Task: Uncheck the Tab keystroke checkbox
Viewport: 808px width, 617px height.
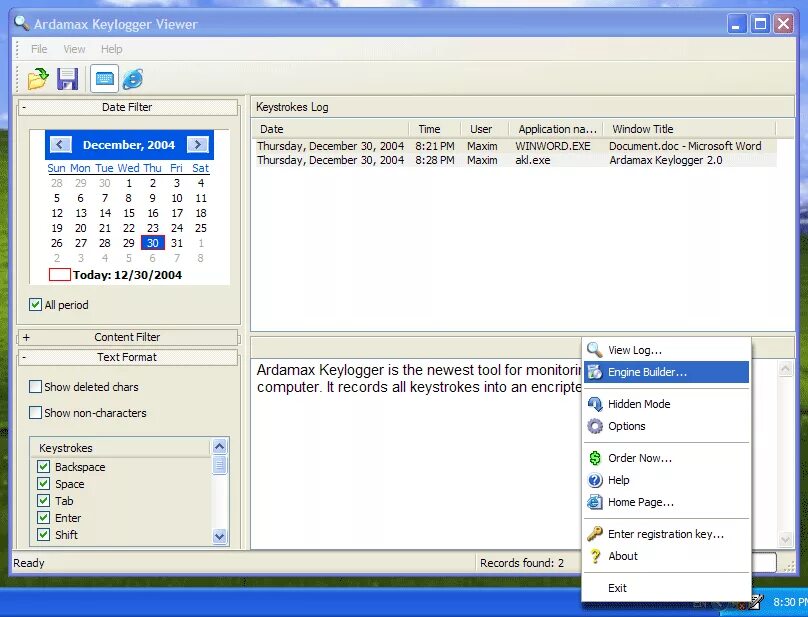Action: 43,501
